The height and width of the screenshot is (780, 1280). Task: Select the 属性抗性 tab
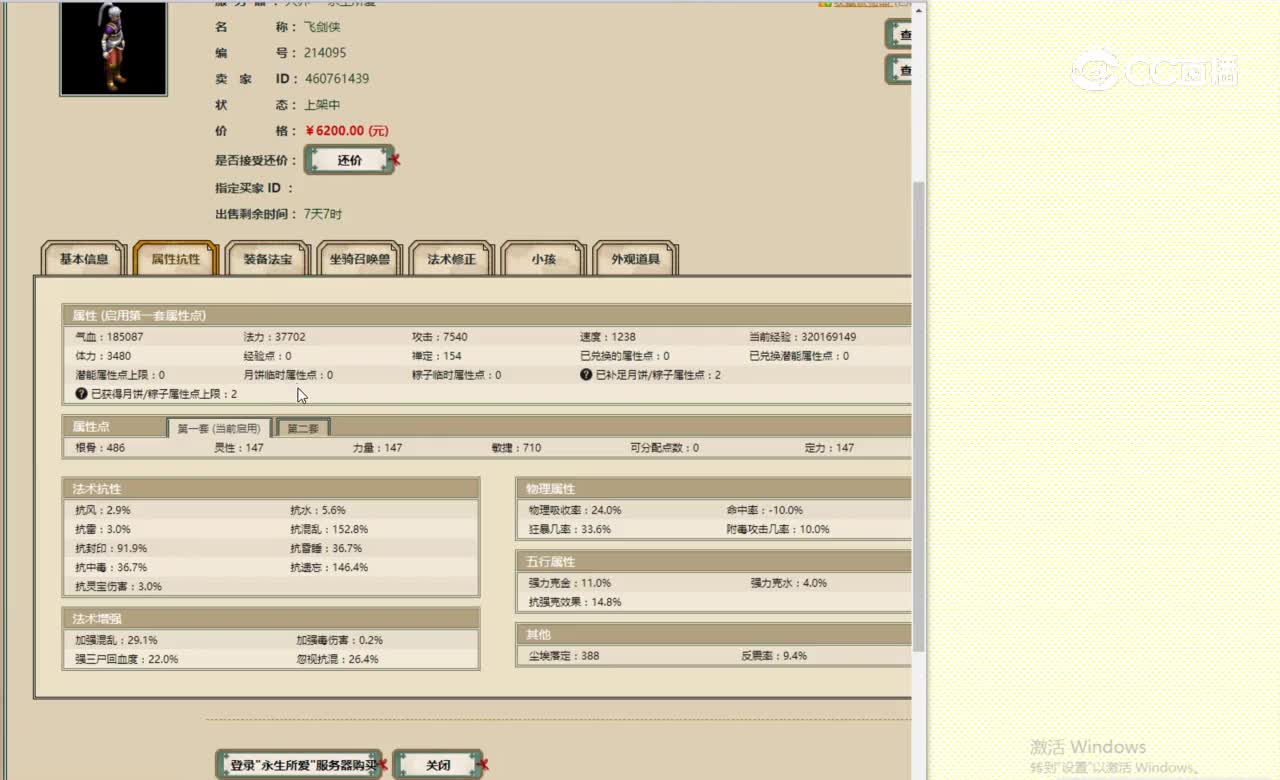point(176,259)
